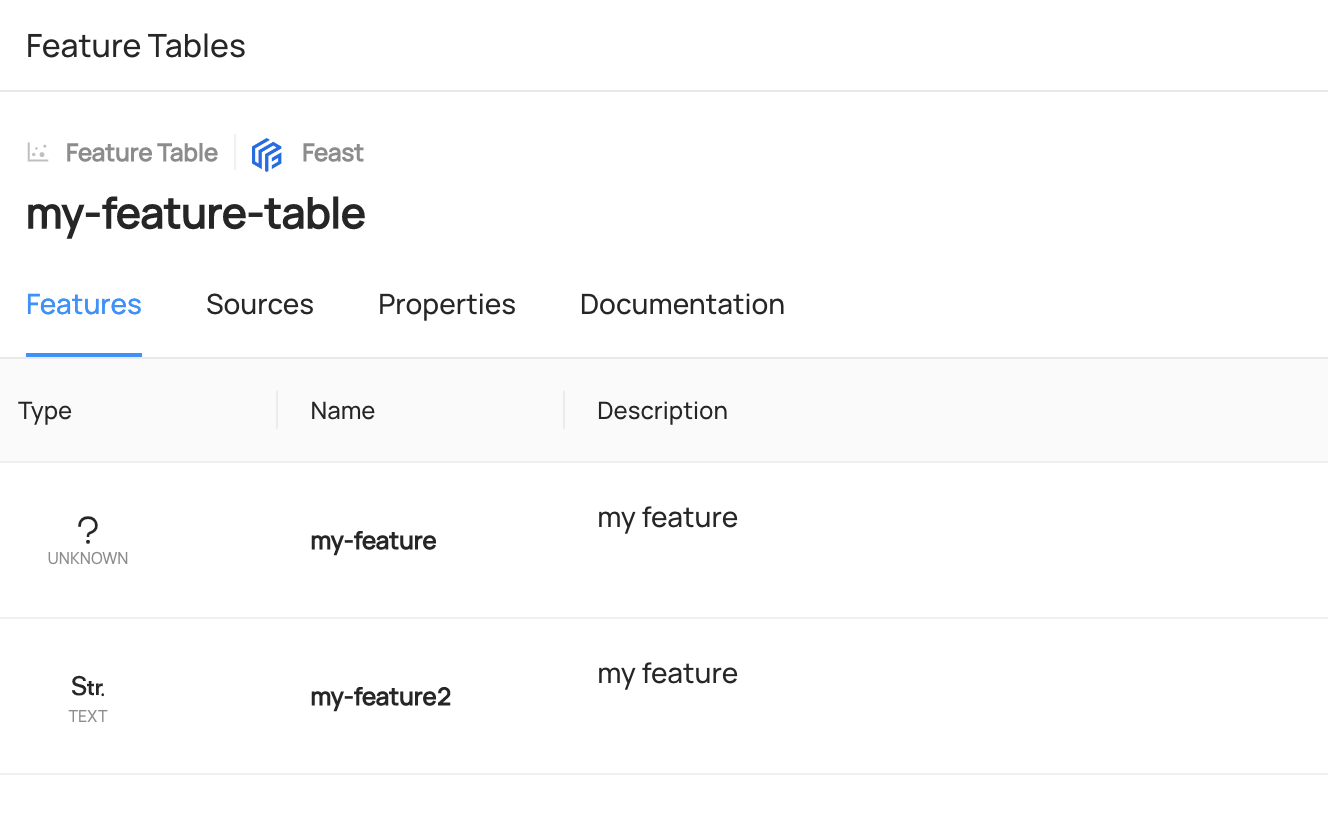
Task: Switch to the Documentation tab
Action: coord(681,304)
